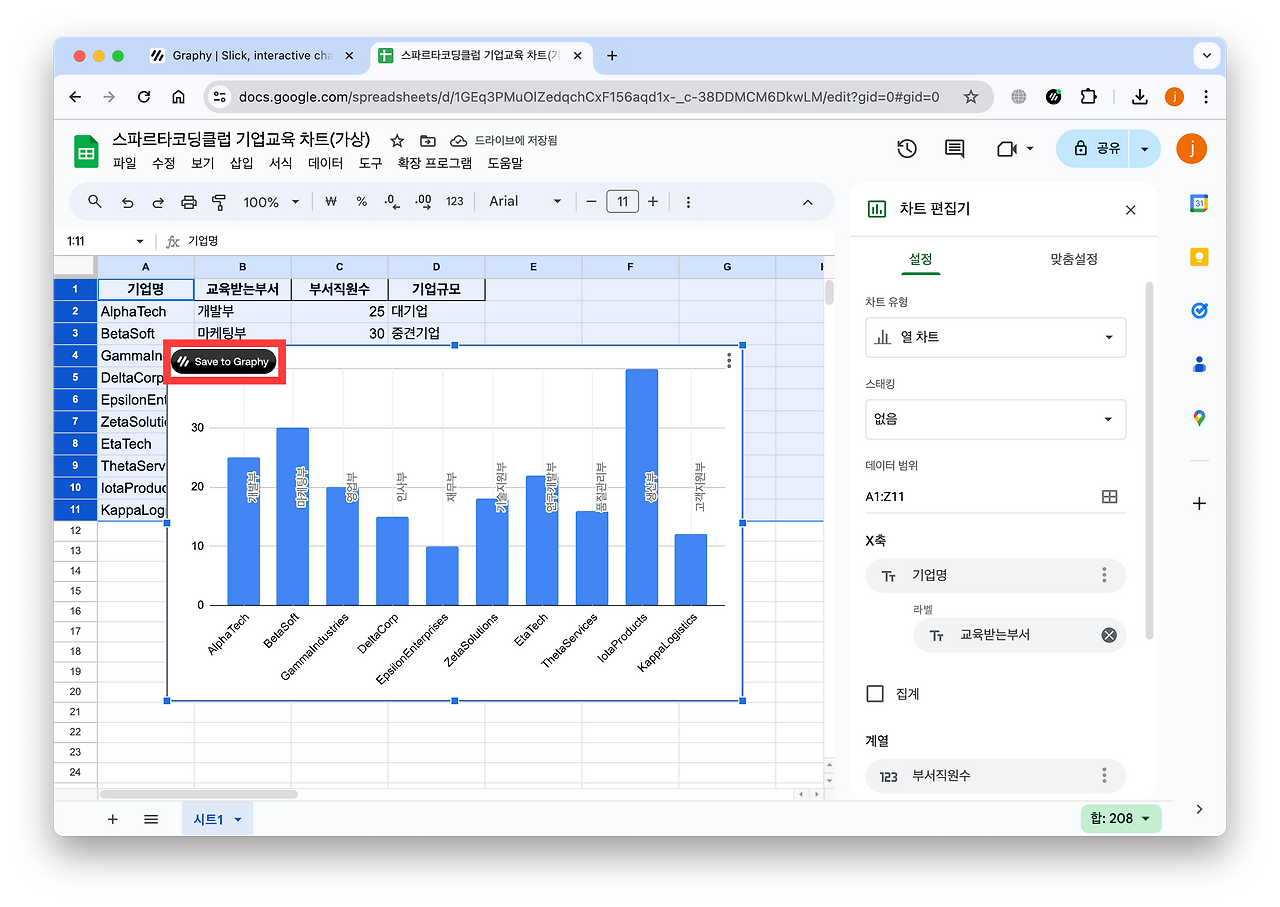Viewport: 1280px width, 907px height.
Task: Collapse the toolbar with chevron
Action: pos(808,202)
